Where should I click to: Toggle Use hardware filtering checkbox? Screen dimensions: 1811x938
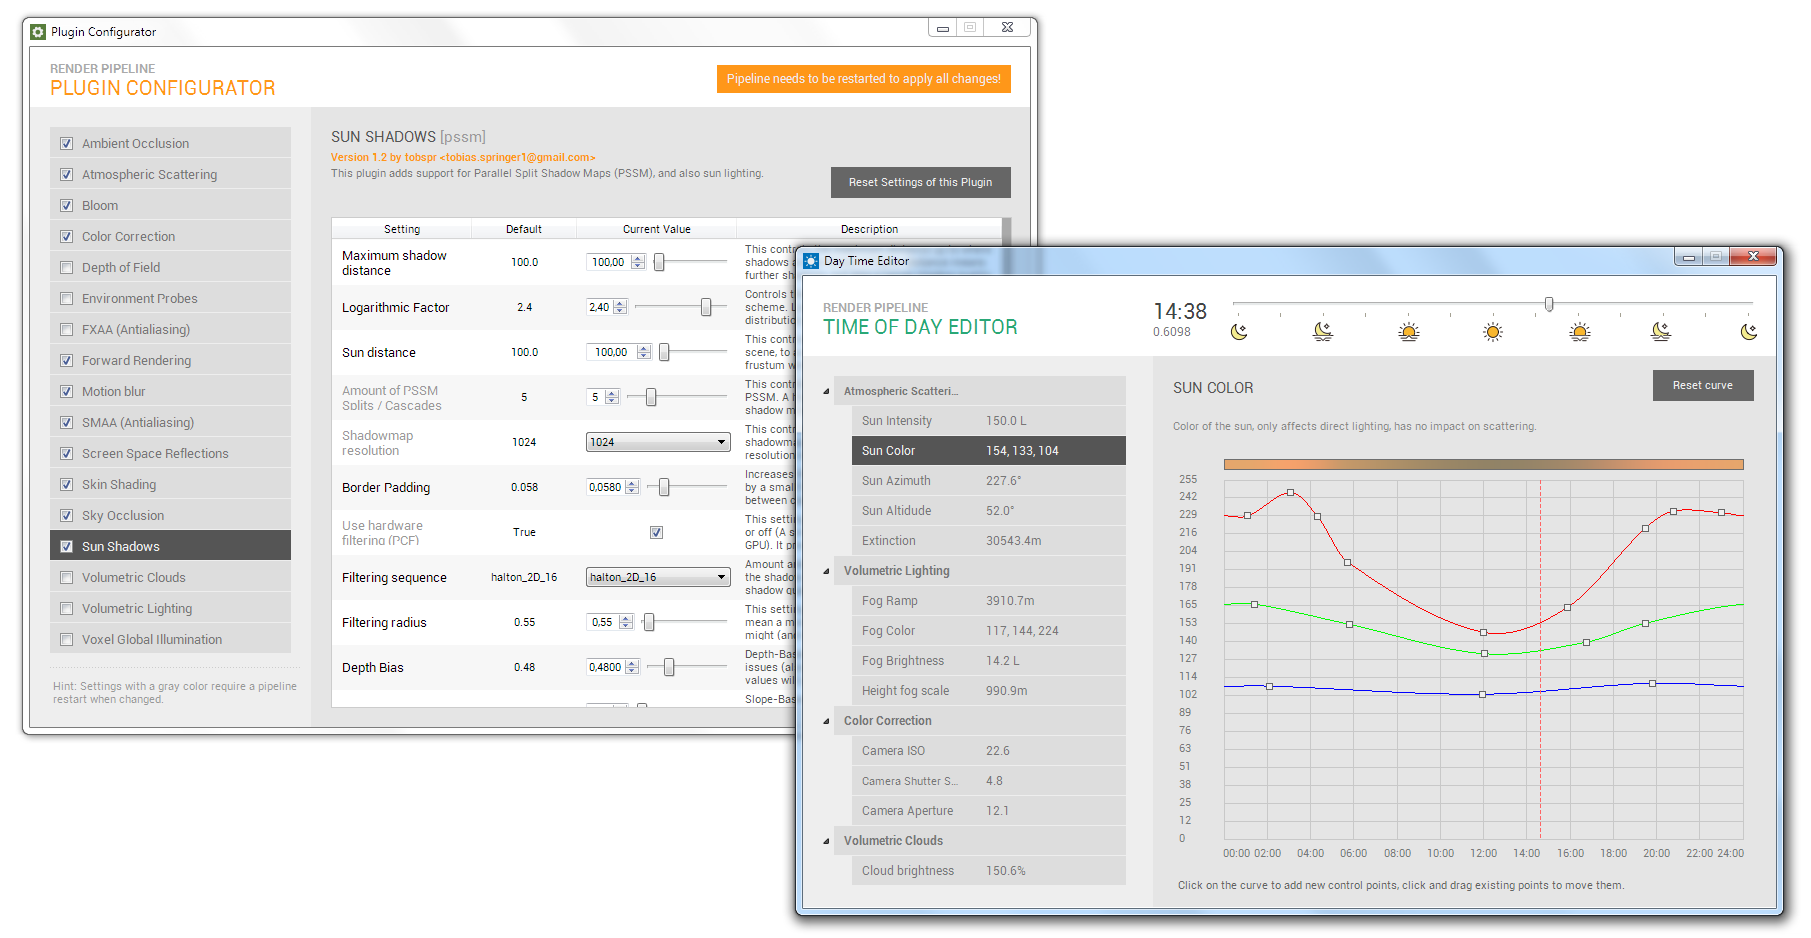(656, 532)
